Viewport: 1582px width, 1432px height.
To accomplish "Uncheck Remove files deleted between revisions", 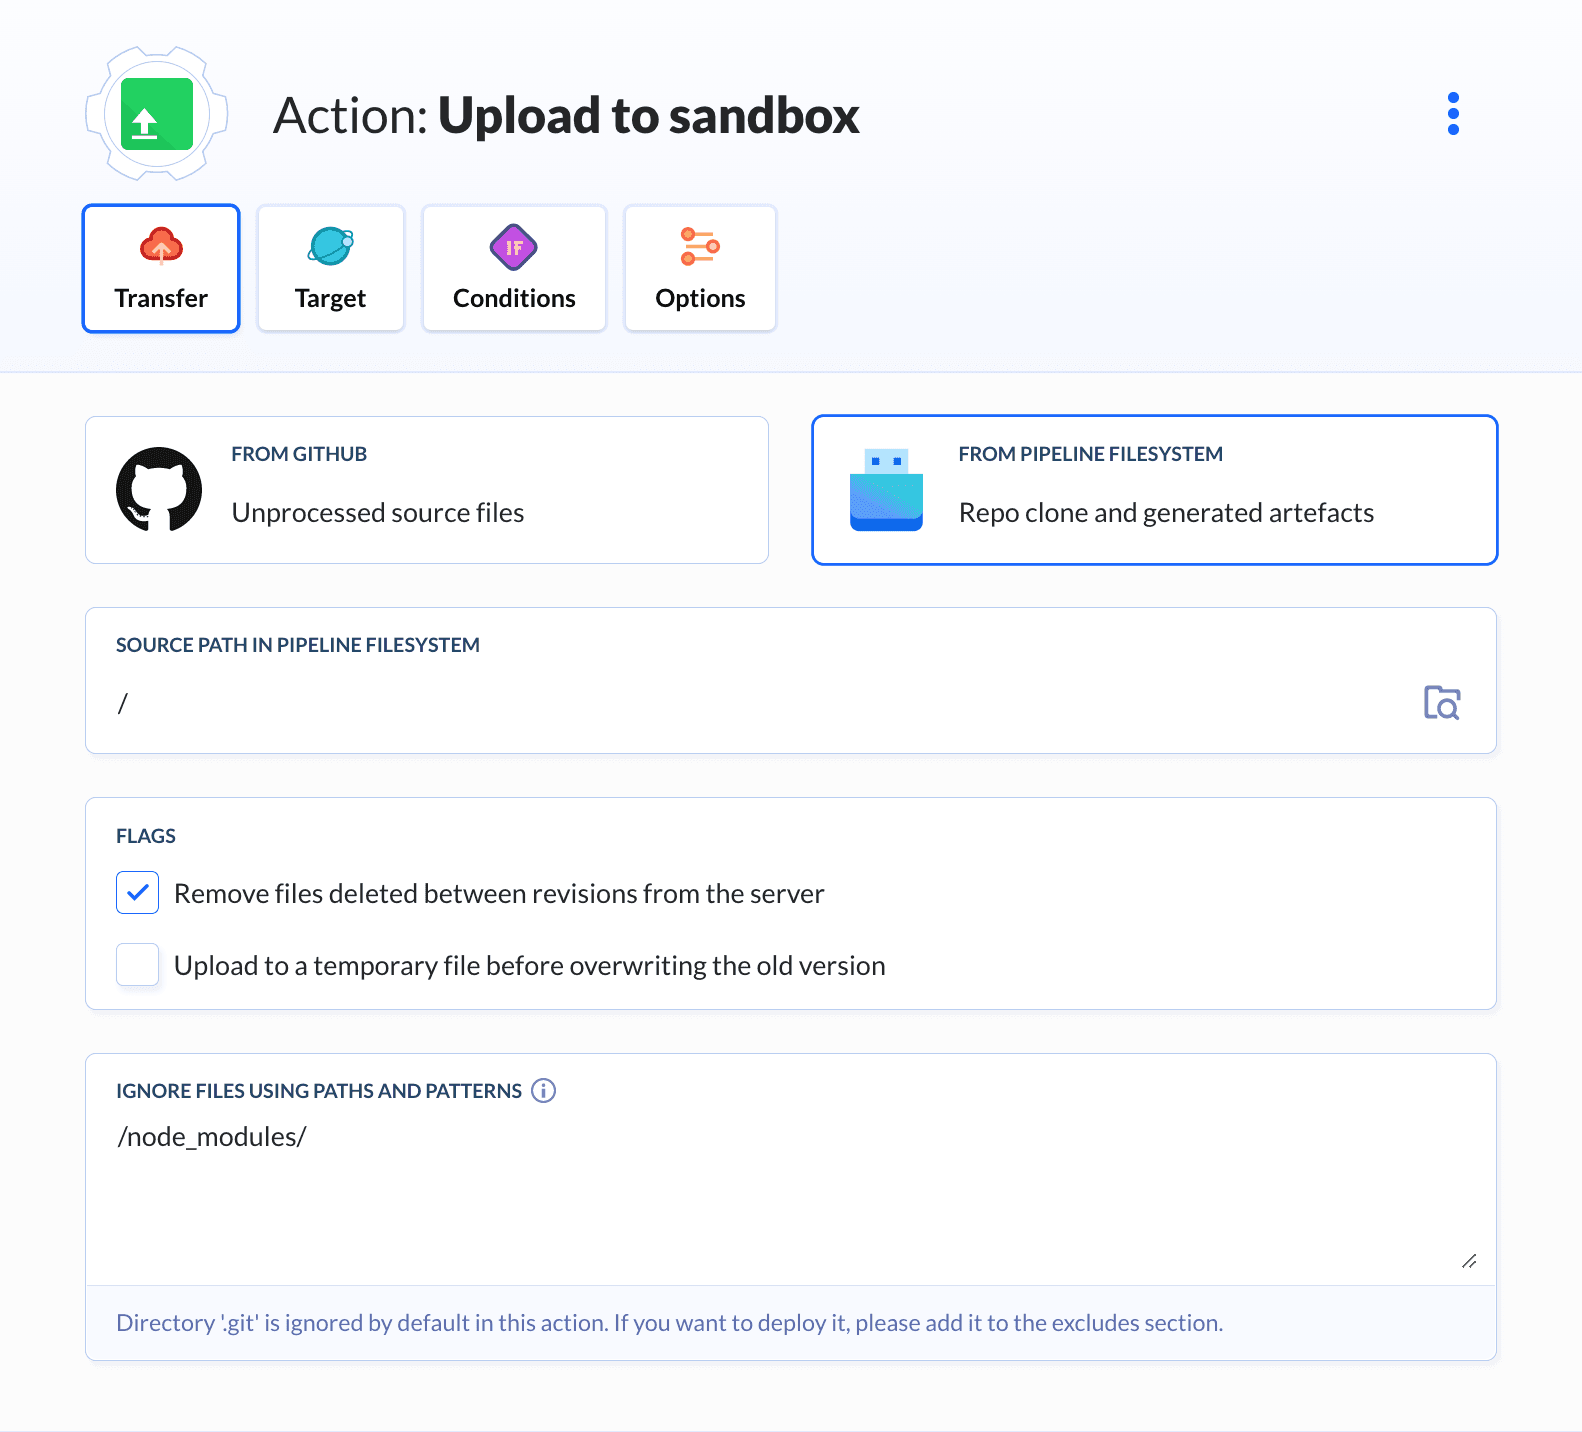I will 138,893.
